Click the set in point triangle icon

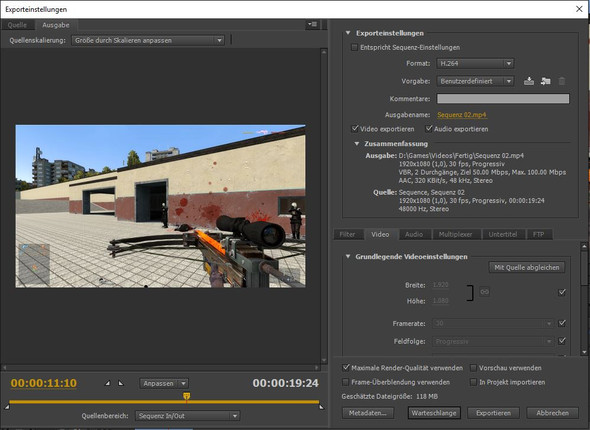click(x=108, y=383)
